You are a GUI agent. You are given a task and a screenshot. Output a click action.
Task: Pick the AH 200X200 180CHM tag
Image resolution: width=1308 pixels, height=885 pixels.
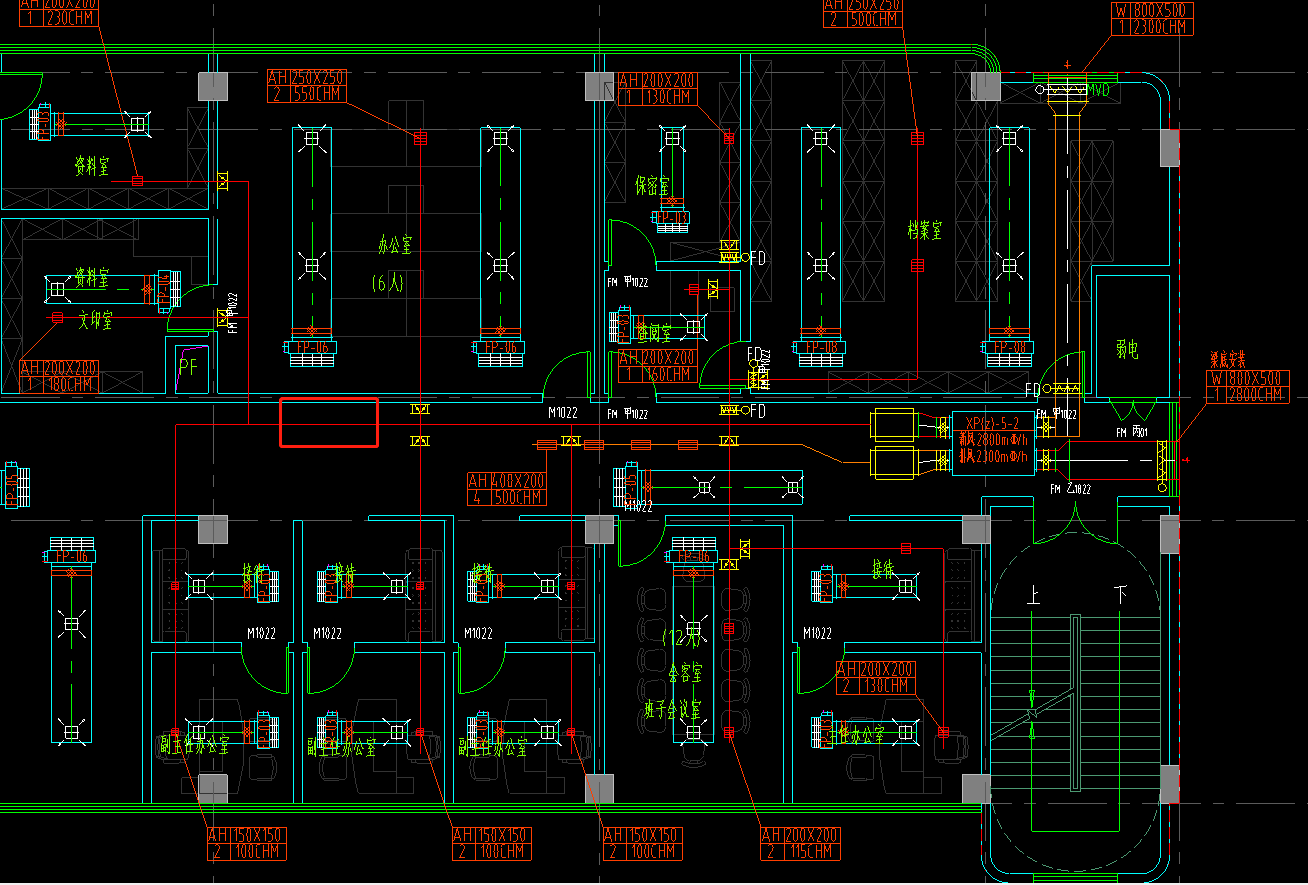59,376
